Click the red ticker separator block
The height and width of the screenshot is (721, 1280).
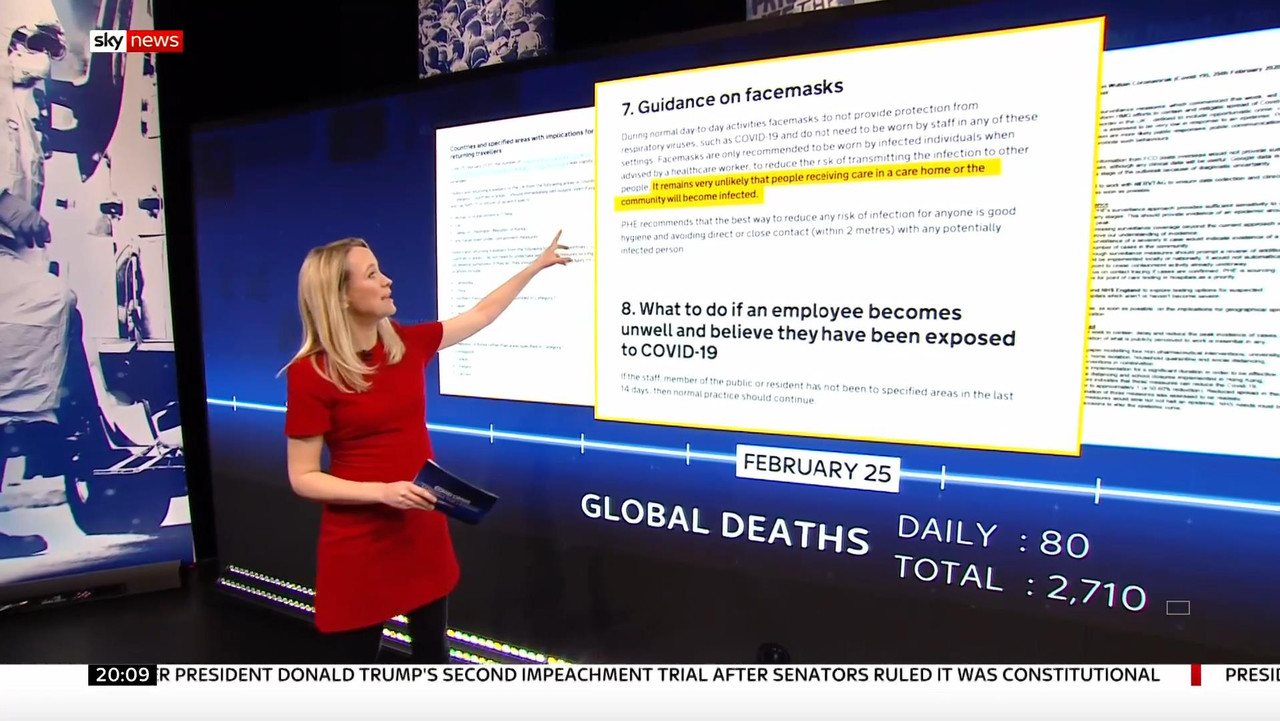(x=1195, y=675)
